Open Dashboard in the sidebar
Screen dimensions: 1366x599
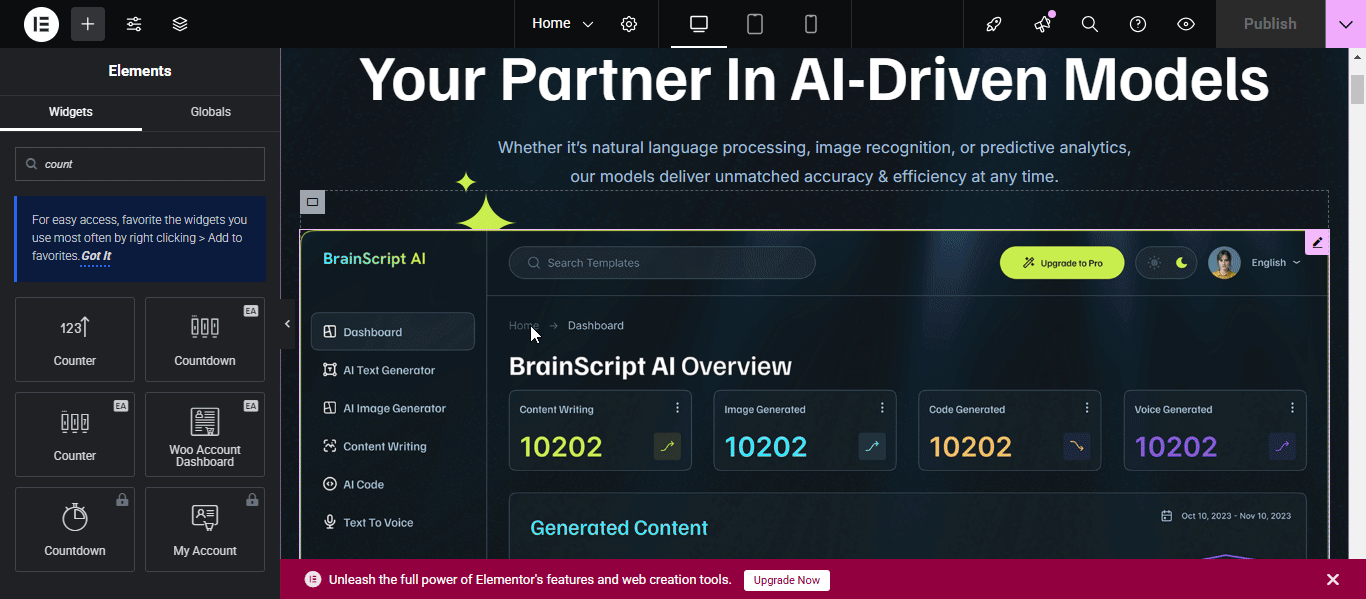pyautogui.click(x=393, y=332)
